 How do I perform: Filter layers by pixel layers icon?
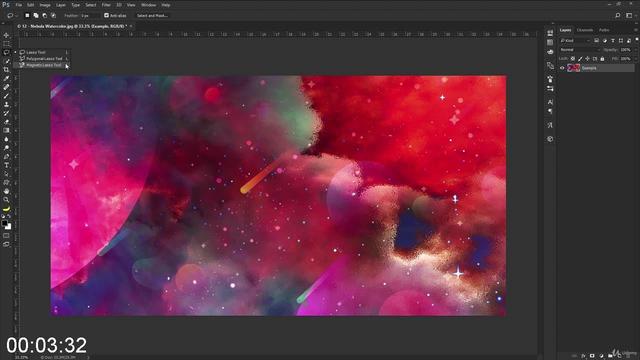(x=596, y=40)
